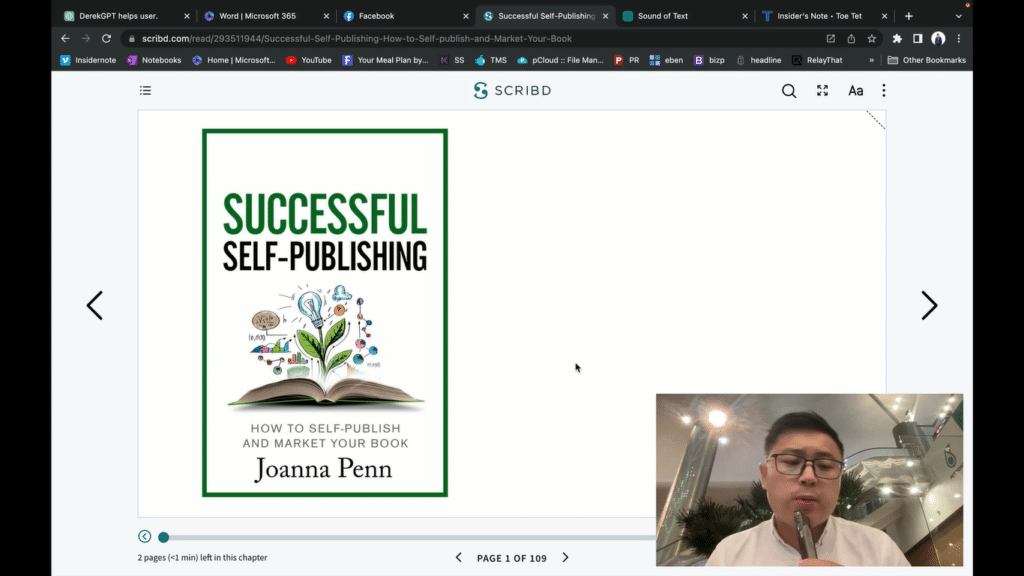Toggle the browser side panel
This screenshot has height=576, width=1024.
pyautogui.click(x=918, y=39)
